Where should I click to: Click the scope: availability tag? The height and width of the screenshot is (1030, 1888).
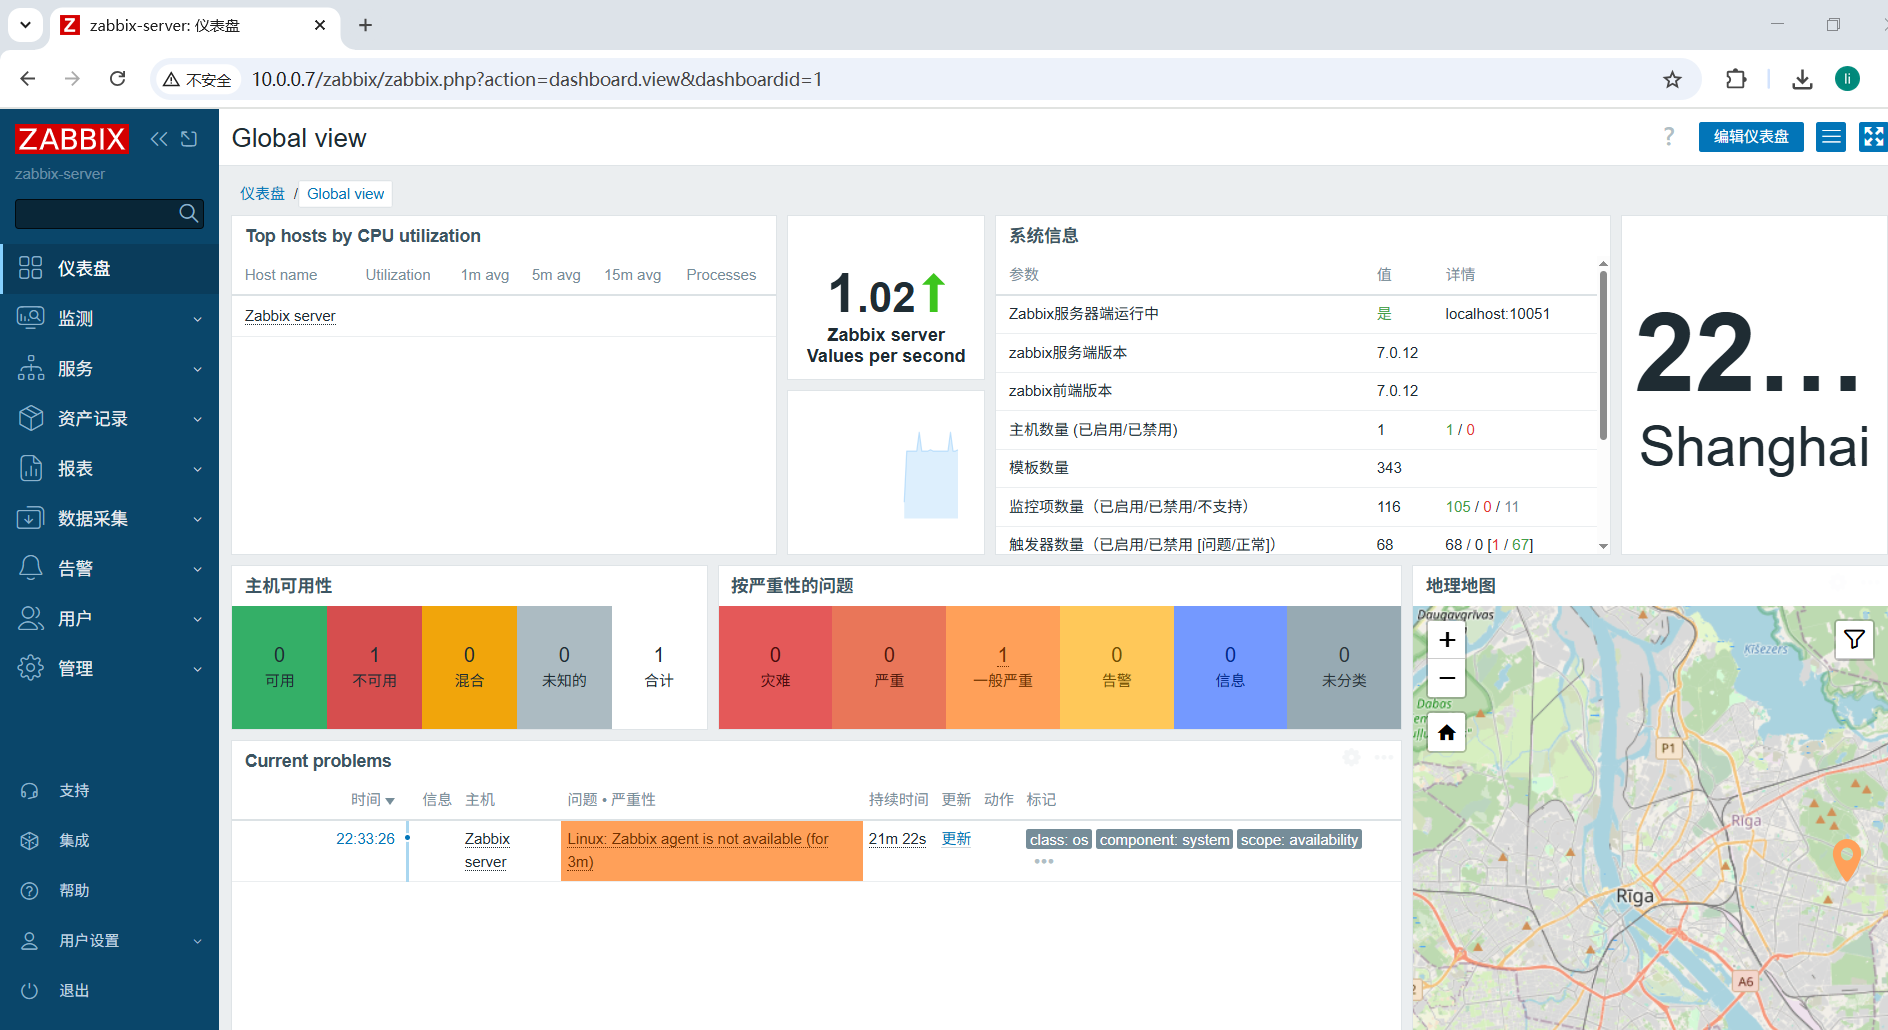1299,840
